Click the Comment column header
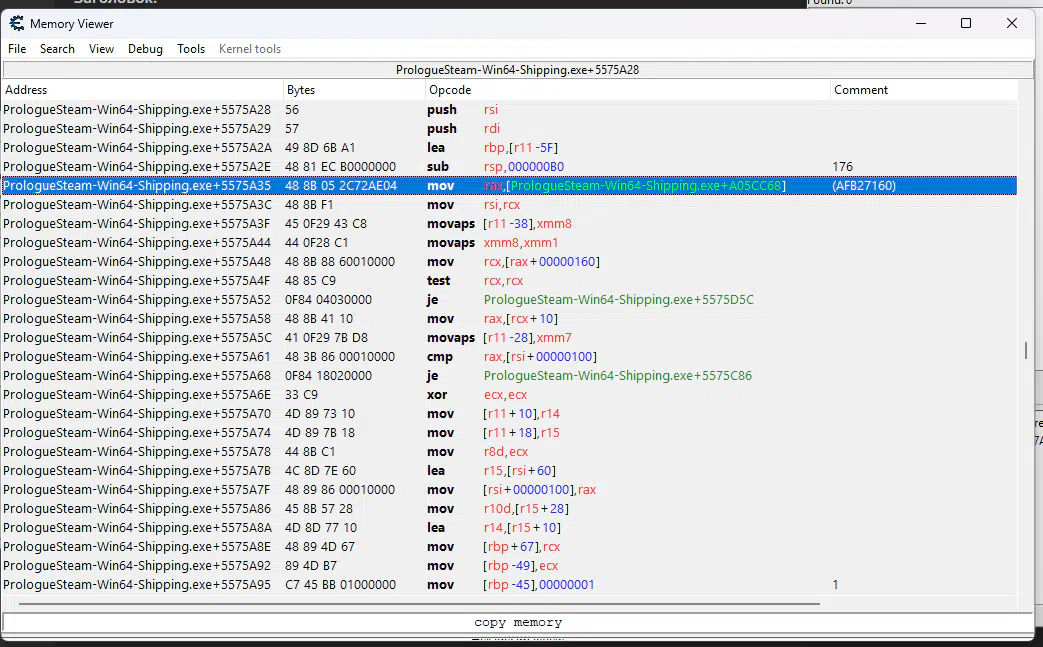The image size is (1043, 647). [x=923, y=90]
